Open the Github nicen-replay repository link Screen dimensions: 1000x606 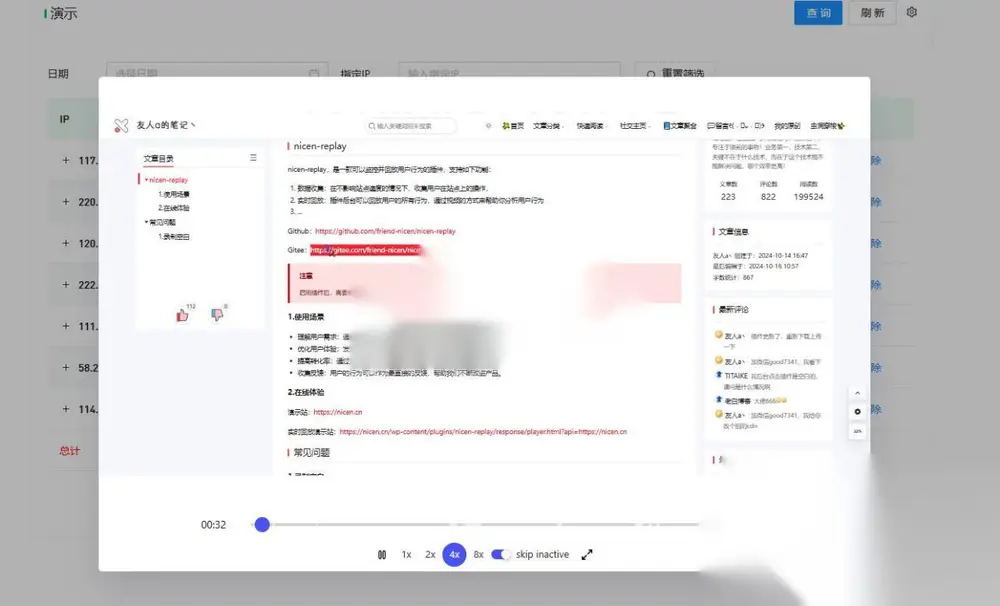pyautogui.click(x=385, y=231)
